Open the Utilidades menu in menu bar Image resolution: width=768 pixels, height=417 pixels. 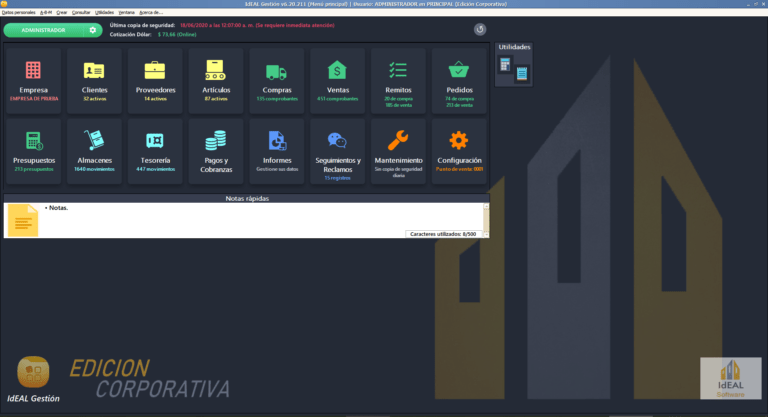pyautogui.click(x=104, y=12)
